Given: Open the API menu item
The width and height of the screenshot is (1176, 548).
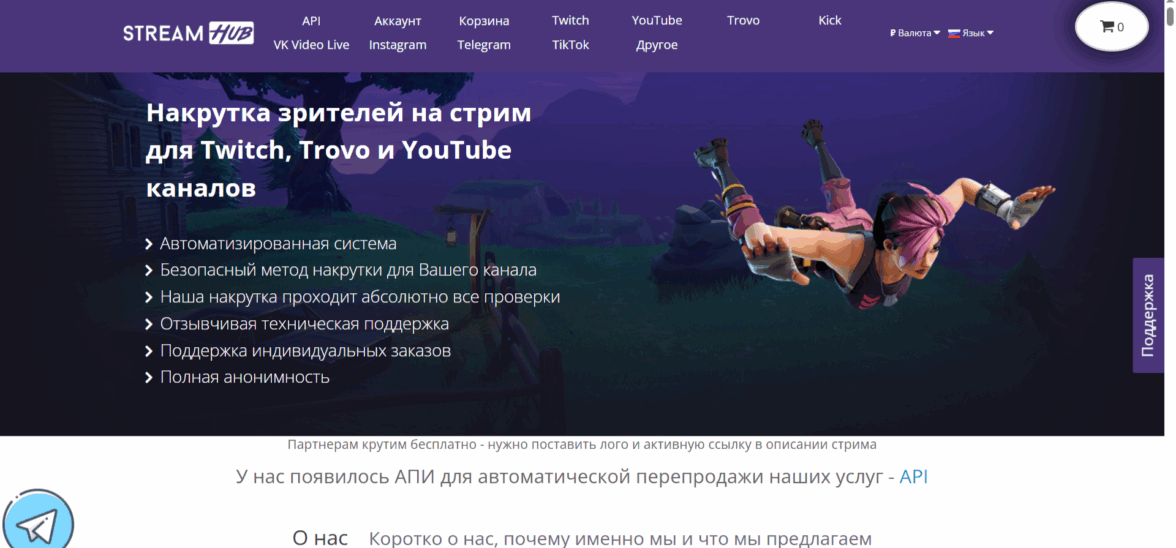Looking at the screenshot, I should 311,20.
